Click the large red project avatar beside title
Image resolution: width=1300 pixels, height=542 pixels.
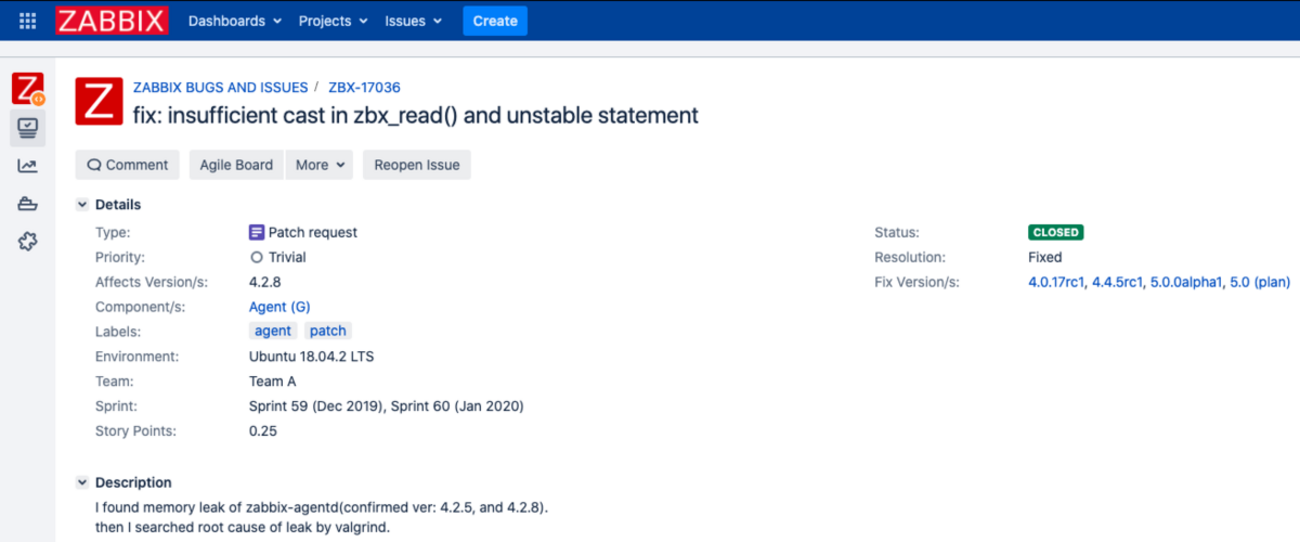click(x=99, y=103)
